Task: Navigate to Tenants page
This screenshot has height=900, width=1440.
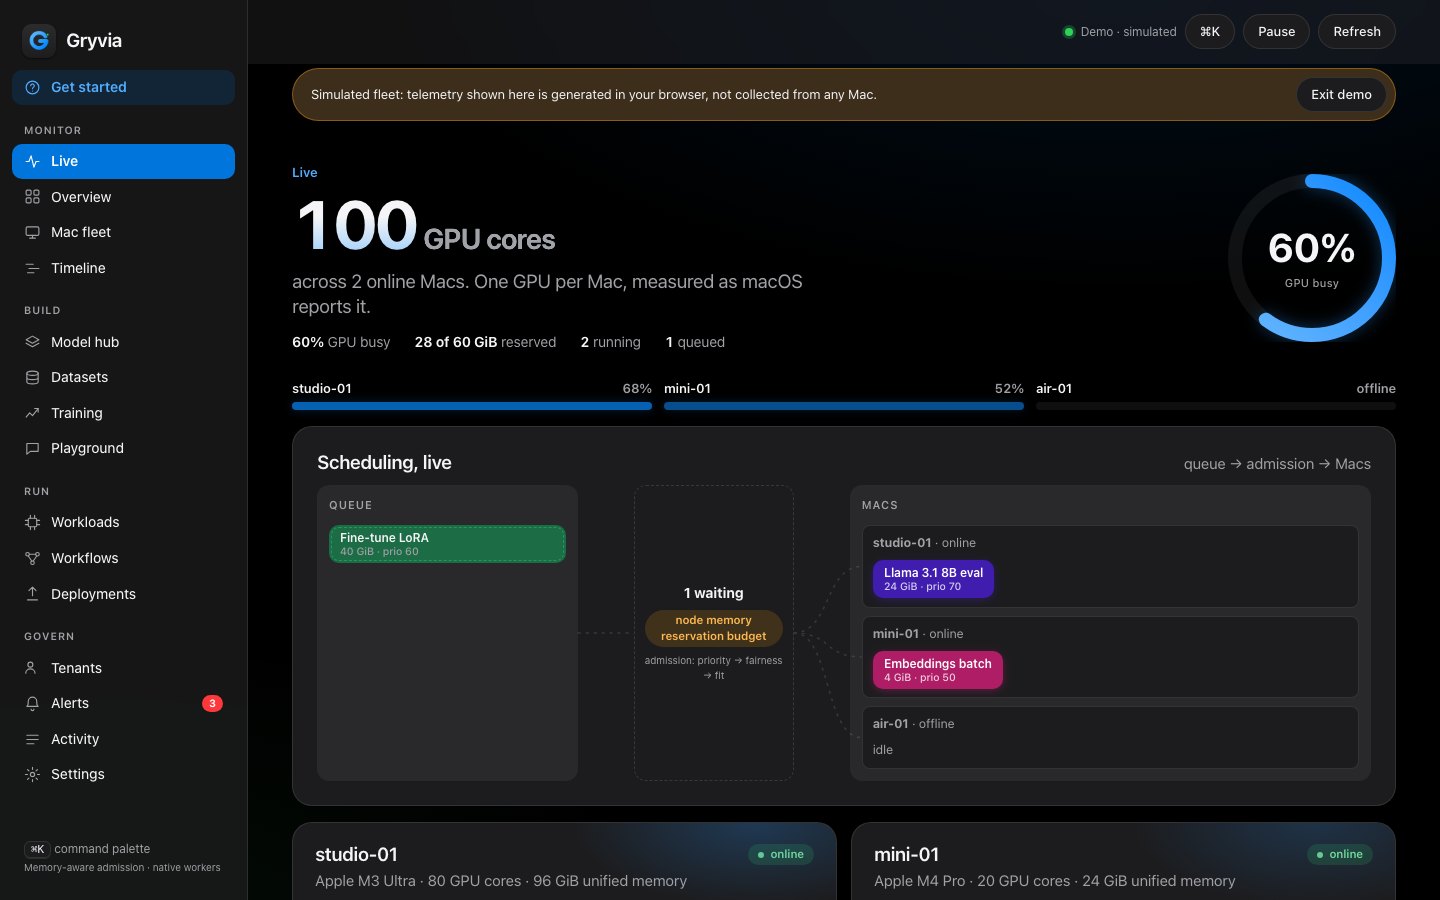Action: 123,668
